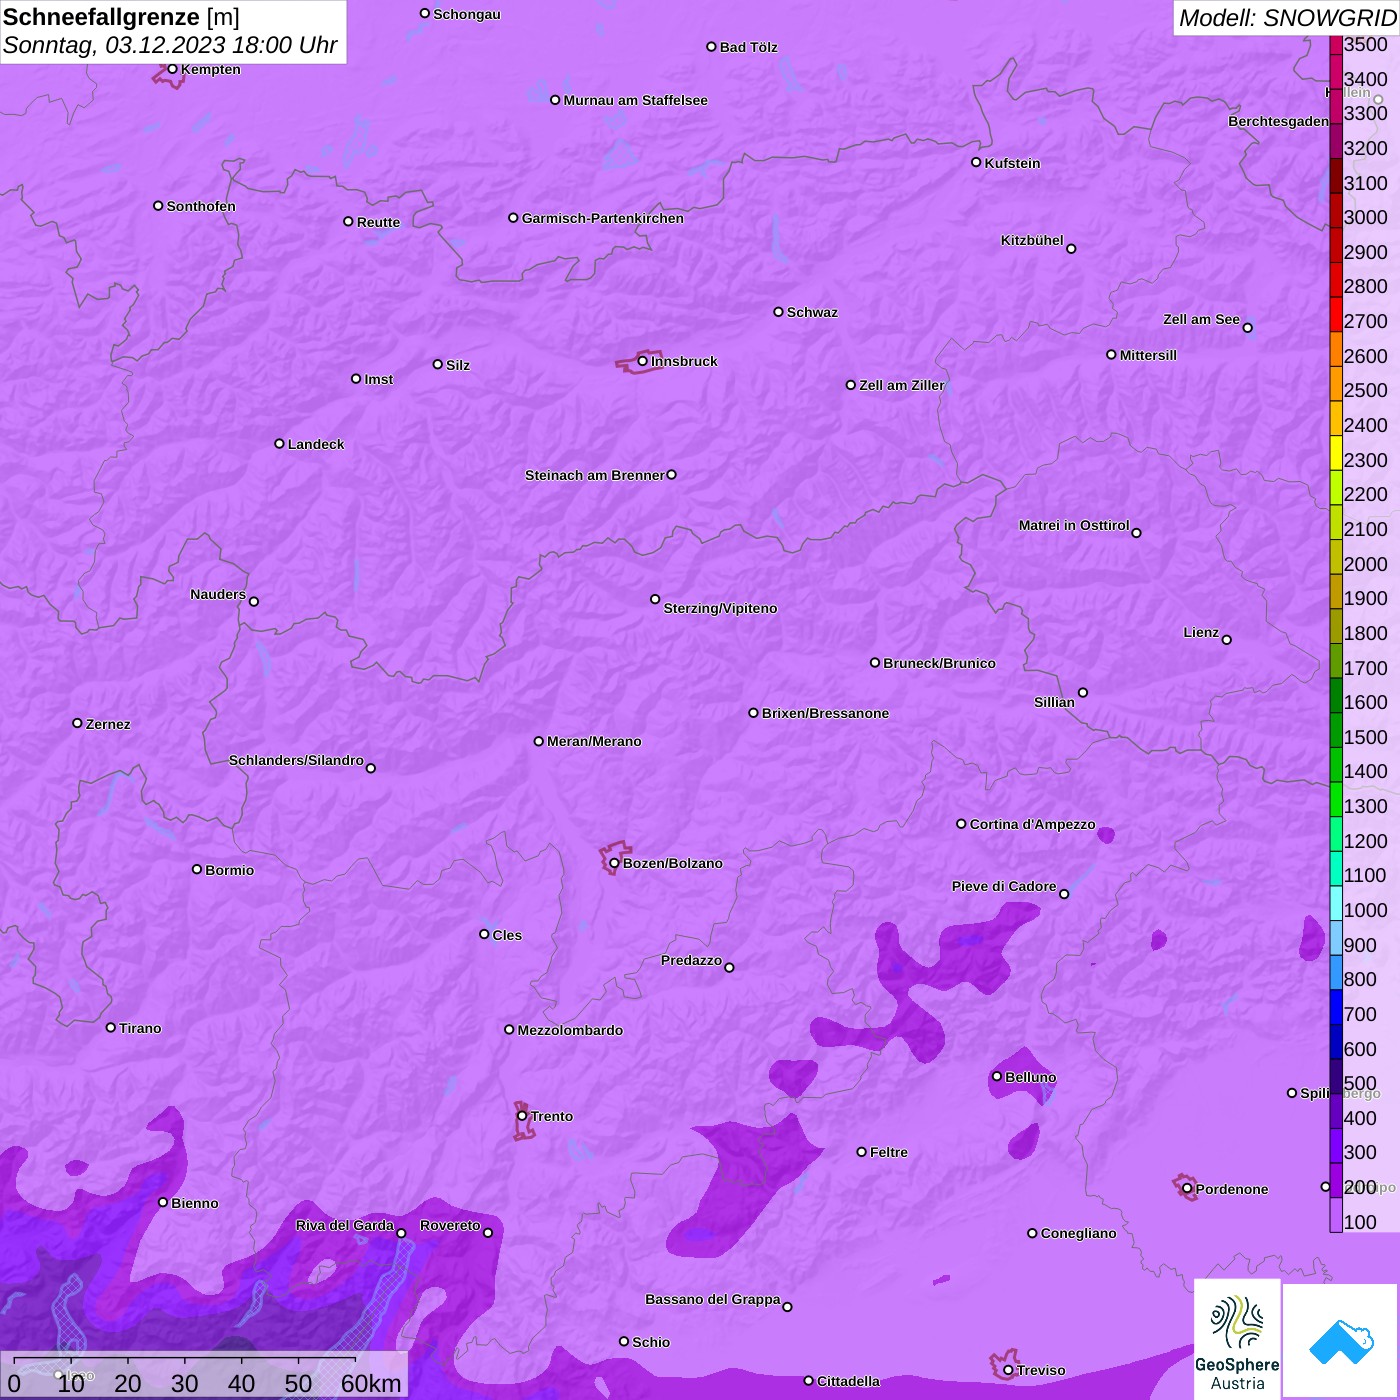This screenshot has height=1400, width=1400.
Task: Click the Rovereto label
Action: 450,1225
